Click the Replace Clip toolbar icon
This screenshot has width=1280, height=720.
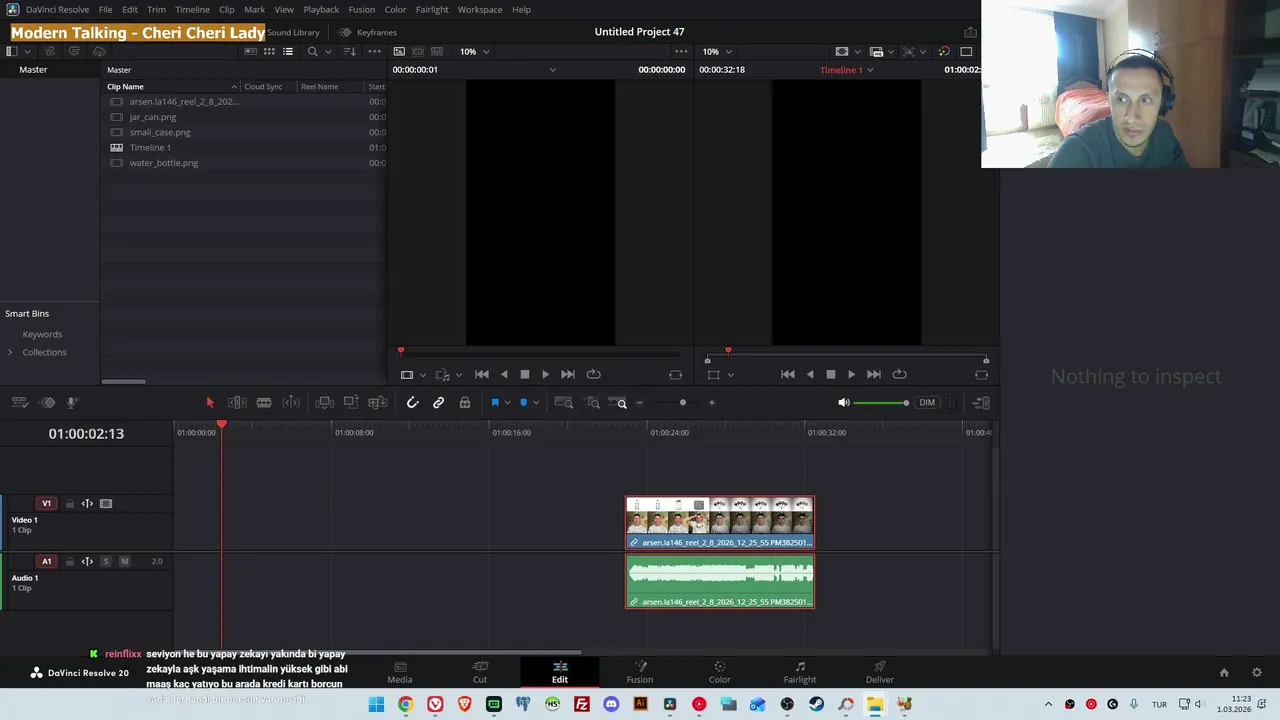tap(377, 403)
